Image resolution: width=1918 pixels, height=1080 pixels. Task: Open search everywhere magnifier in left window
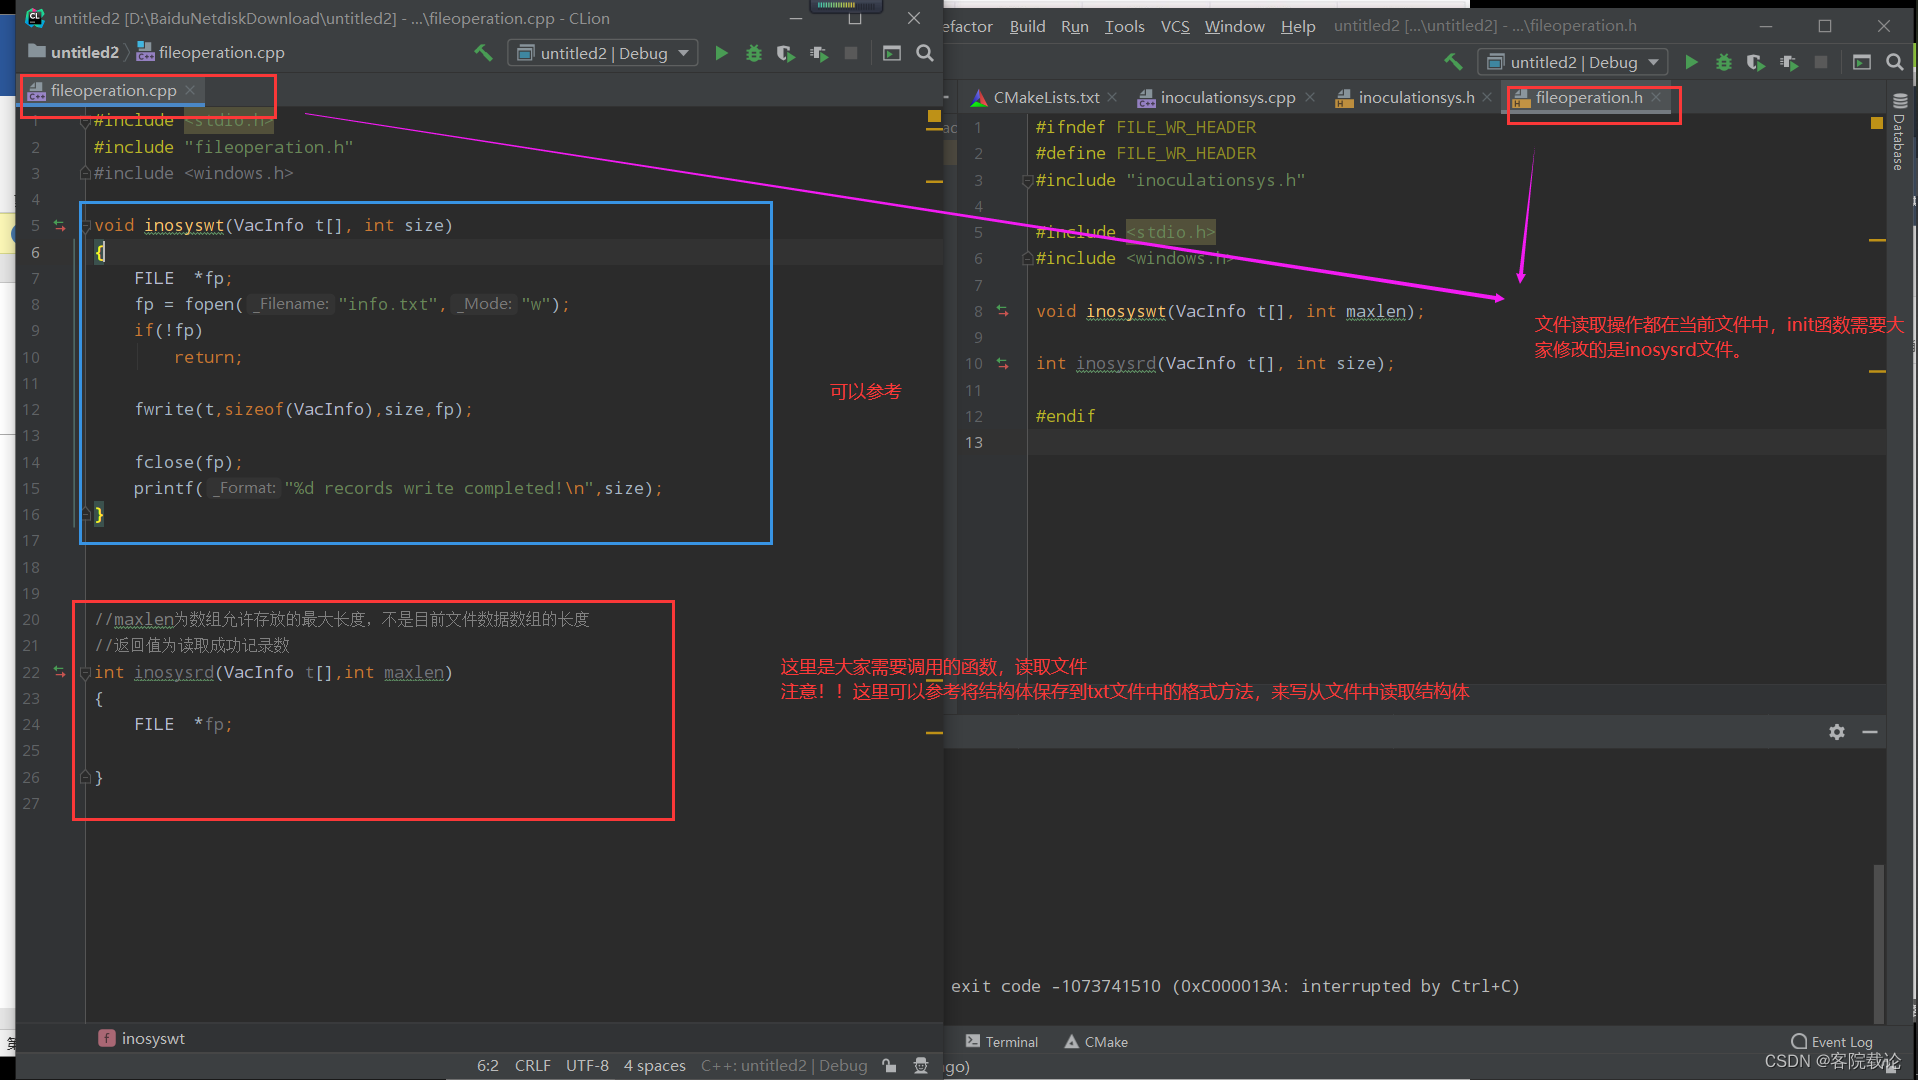(x=925, y=53)
